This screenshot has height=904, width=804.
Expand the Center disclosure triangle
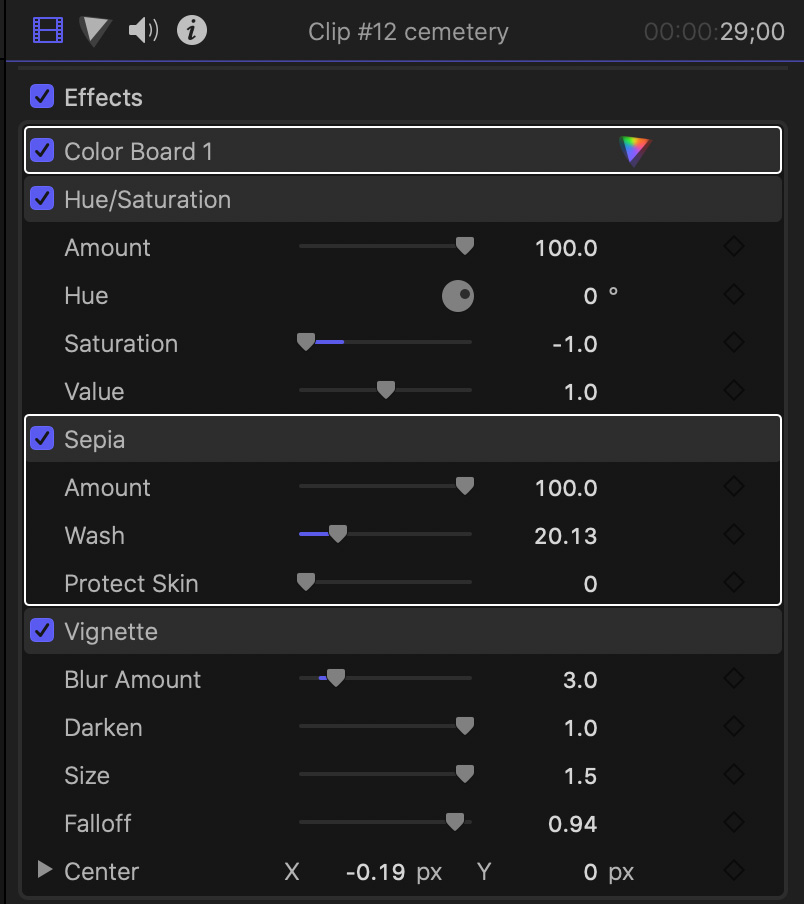pos(44,870)
